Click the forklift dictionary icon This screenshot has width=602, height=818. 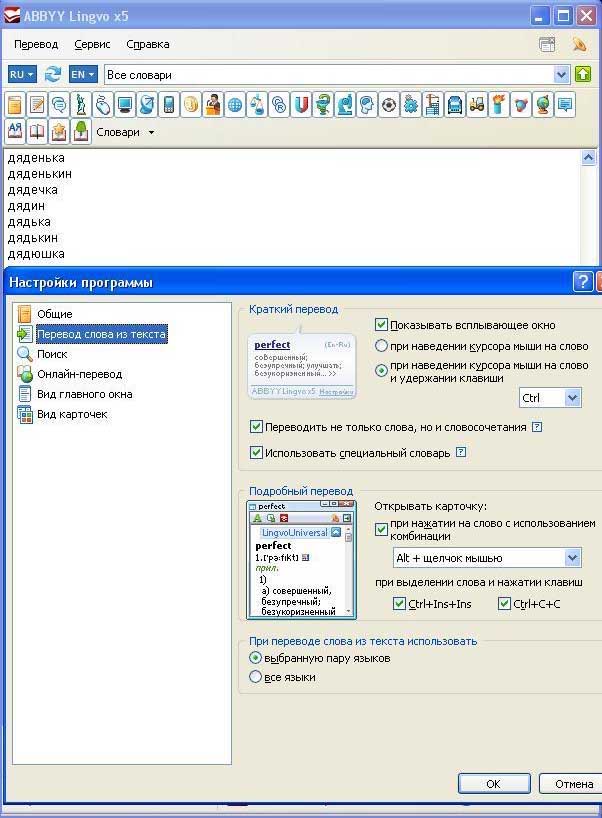click(x=477, y=105)
